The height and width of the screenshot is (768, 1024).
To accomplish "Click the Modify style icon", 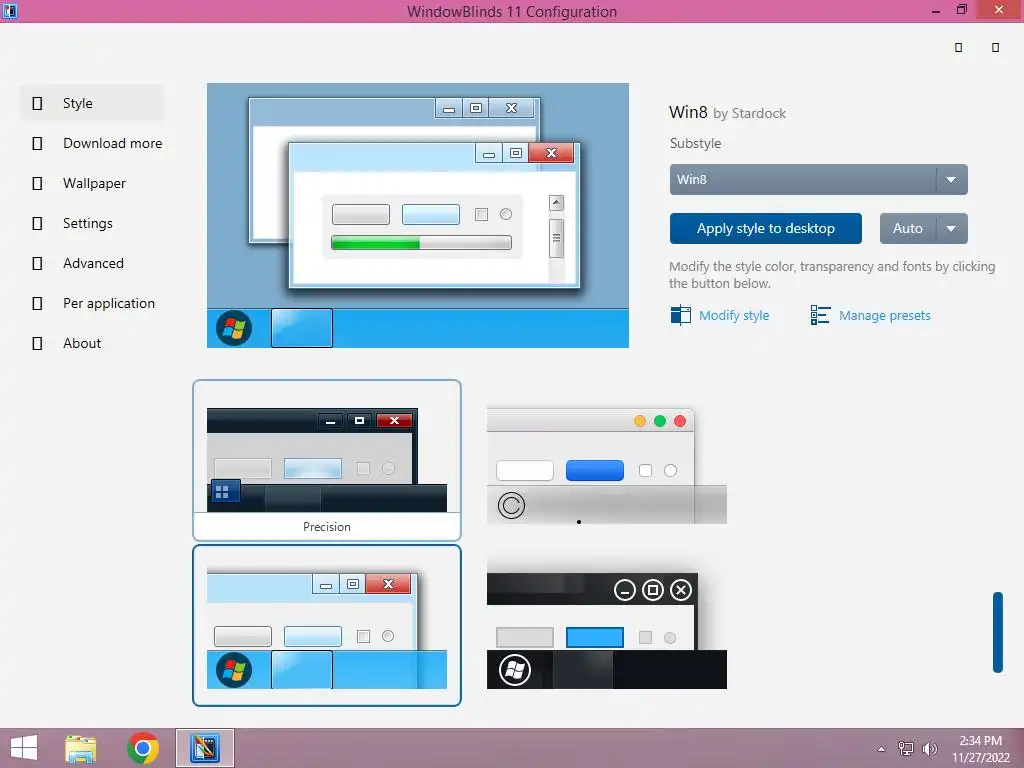I will pos(680,315).
